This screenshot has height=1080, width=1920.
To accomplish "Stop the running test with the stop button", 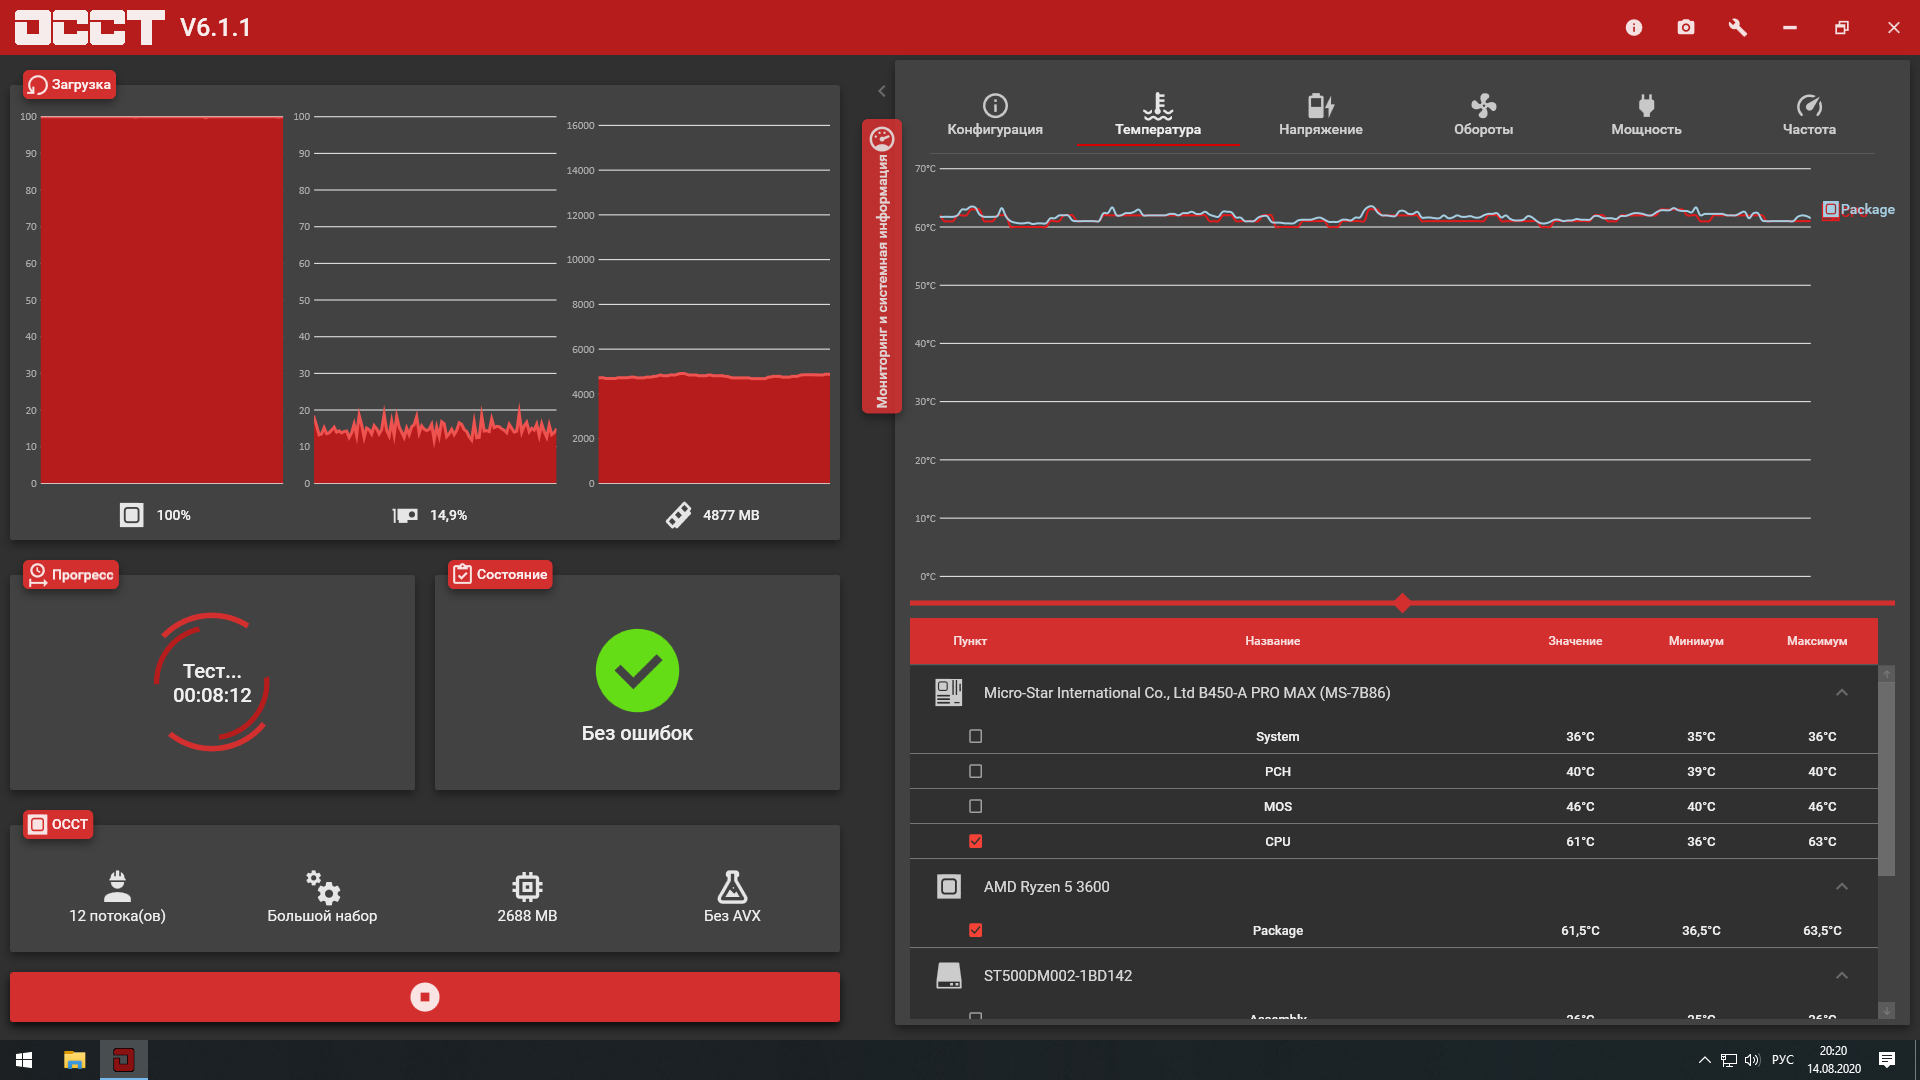I will 425,997.
